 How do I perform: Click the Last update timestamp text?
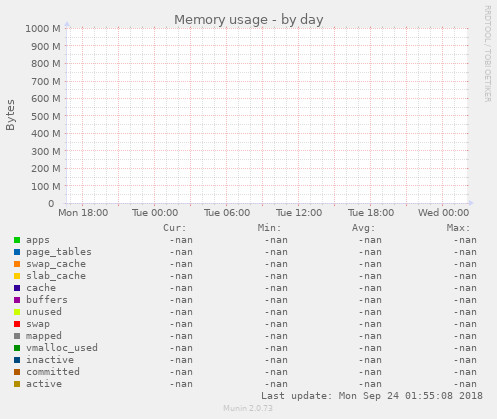point(372,396)
